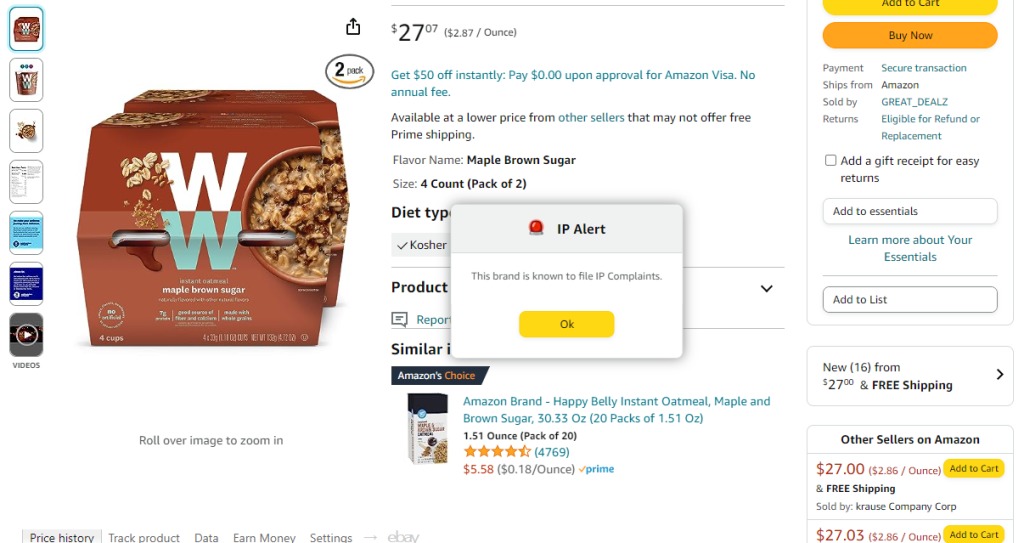The image size is (1024, 543).
Task: Select the second product image thumbnail
Action: point(26,80)
